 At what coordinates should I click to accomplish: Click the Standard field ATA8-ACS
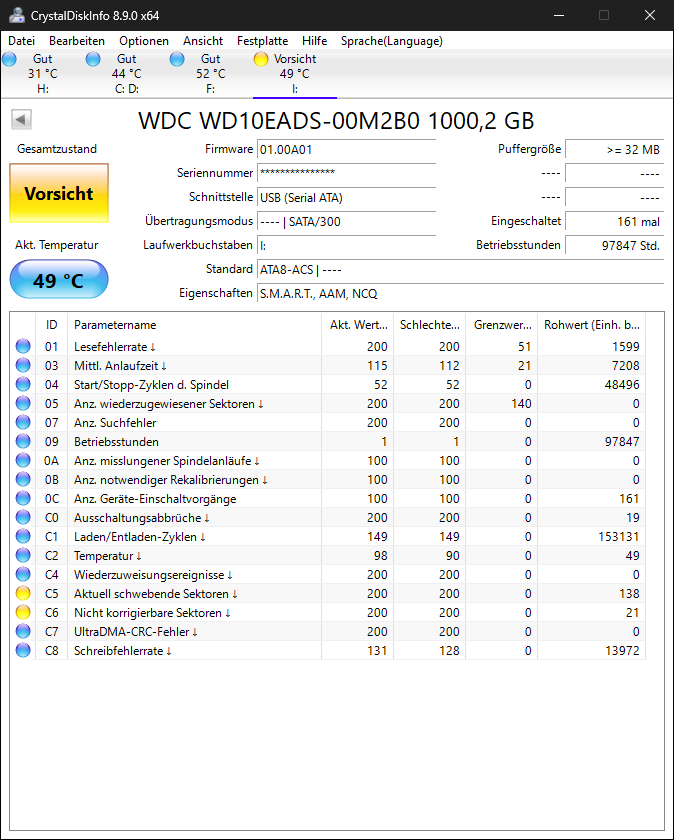460,270
